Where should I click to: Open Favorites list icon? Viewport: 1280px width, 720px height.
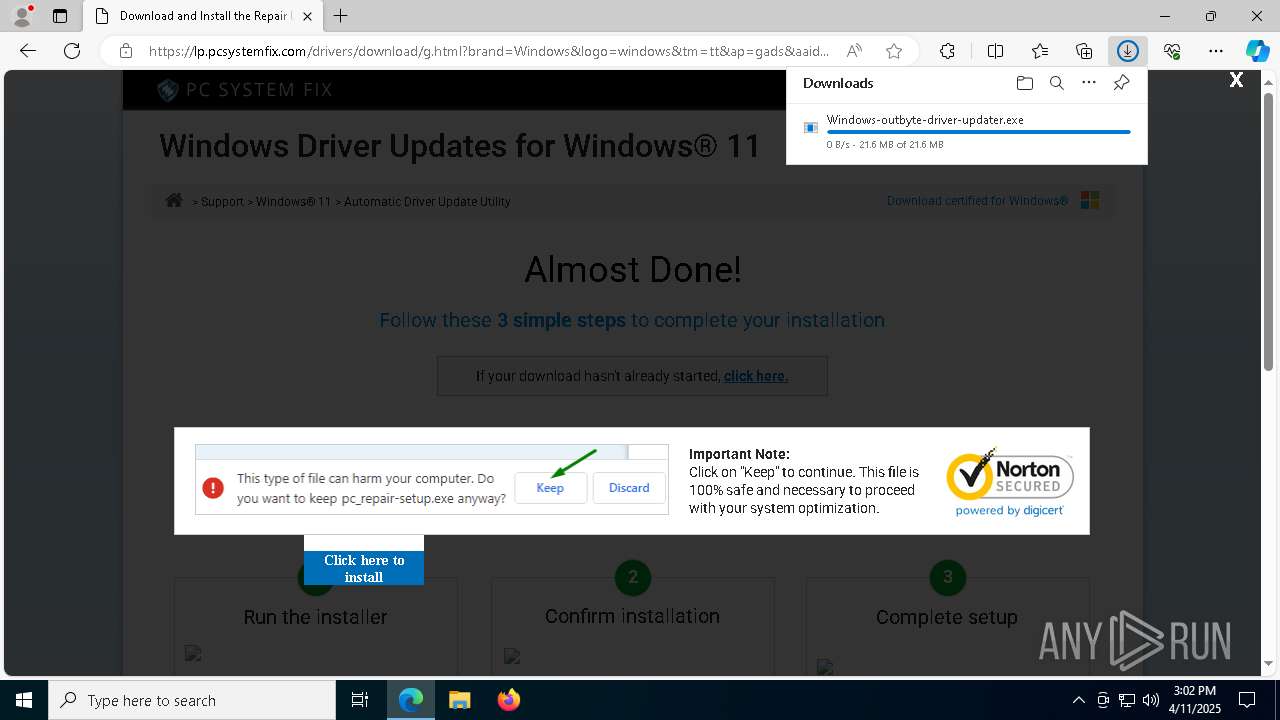click(1040, 51)
